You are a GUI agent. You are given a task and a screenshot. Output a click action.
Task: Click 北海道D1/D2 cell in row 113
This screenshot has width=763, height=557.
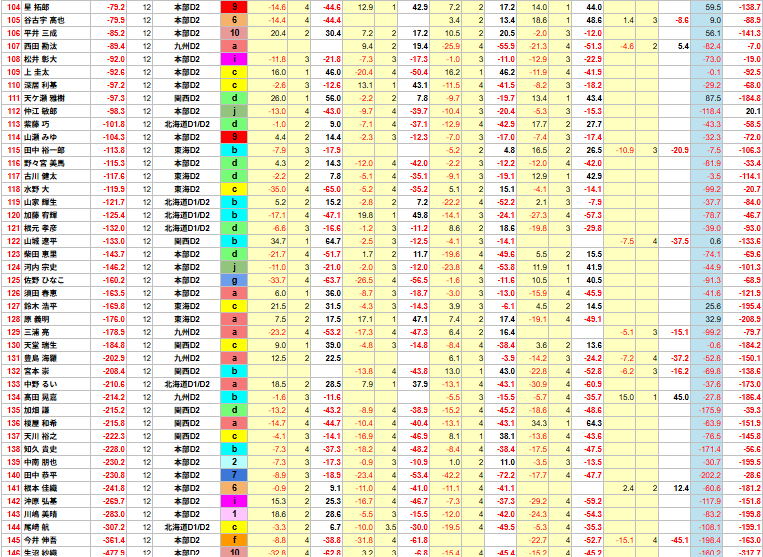tap(187, 124)
